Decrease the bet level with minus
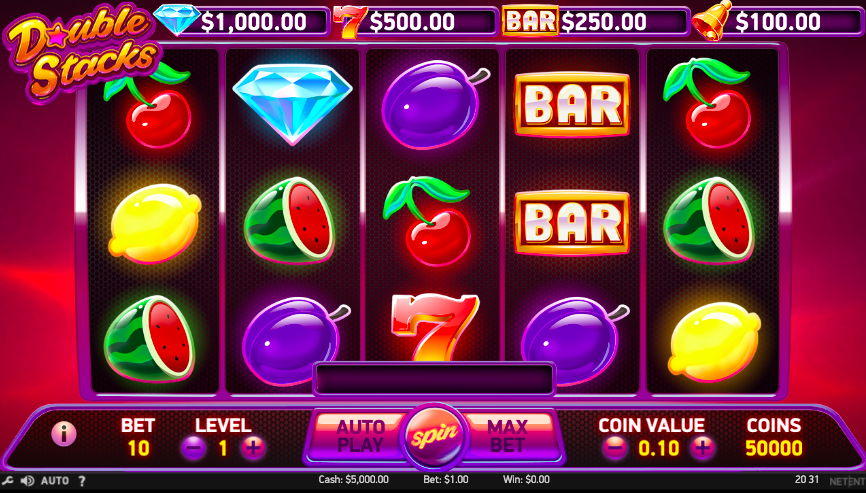Screen dimensions: 866x493 193,448
